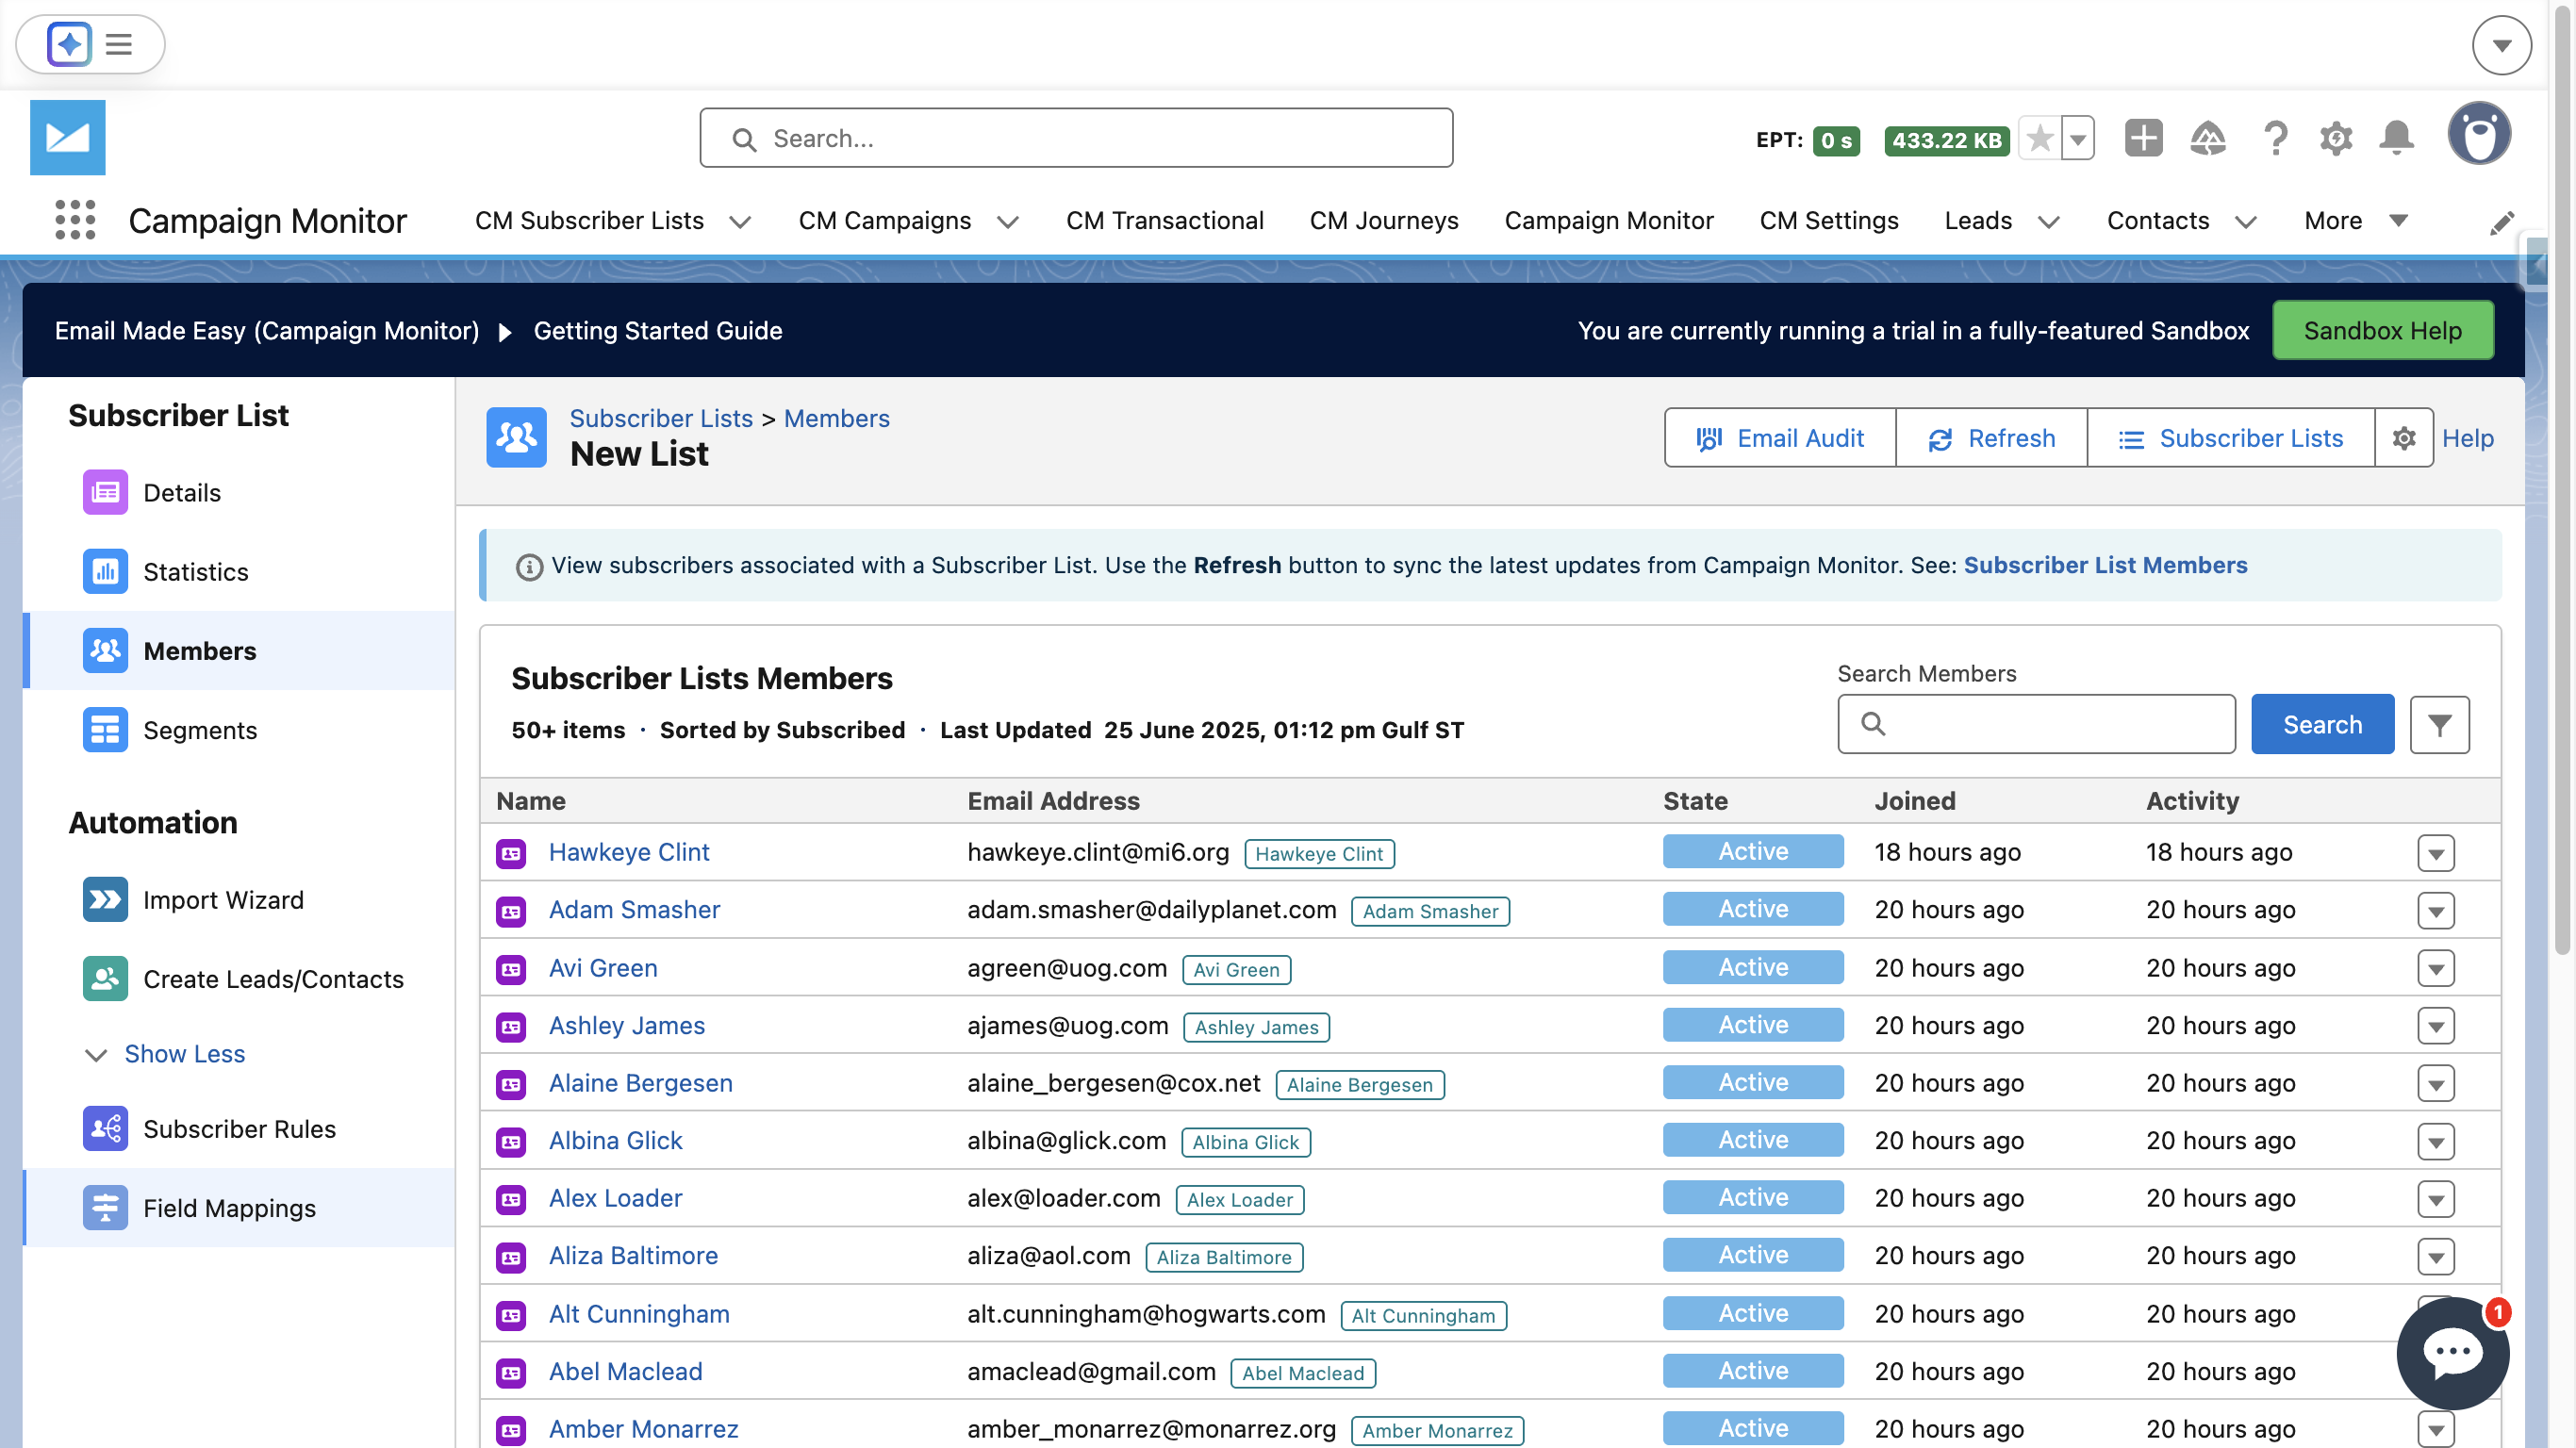Open row actions for Avi Green
The image size is (2576, 1448).
point(2435,968)
